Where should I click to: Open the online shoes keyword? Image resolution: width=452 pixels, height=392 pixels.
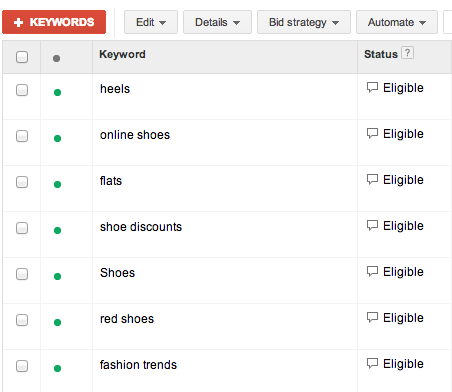tap(135, 135)
